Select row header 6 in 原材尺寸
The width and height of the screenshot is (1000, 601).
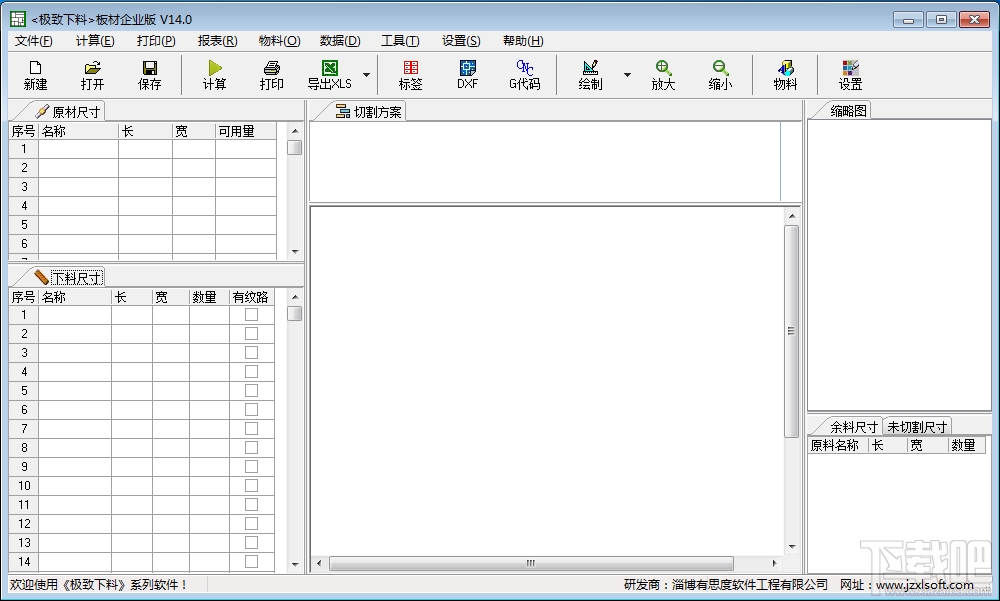point(24,244)
